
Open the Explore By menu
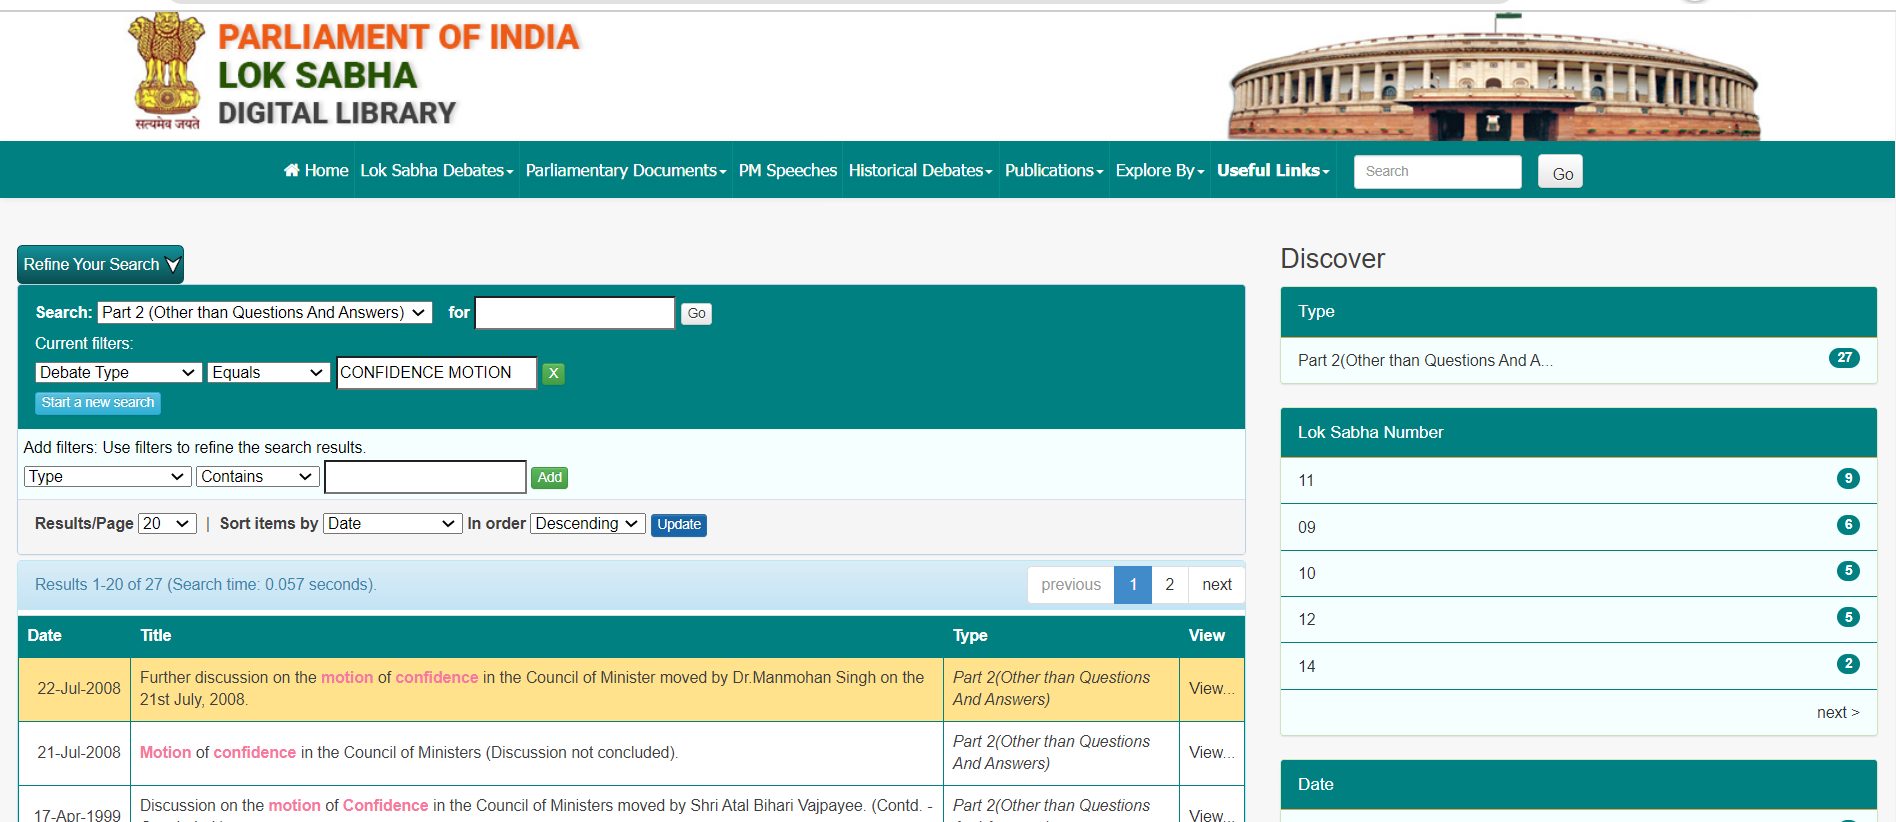[x=1159, y=171]
